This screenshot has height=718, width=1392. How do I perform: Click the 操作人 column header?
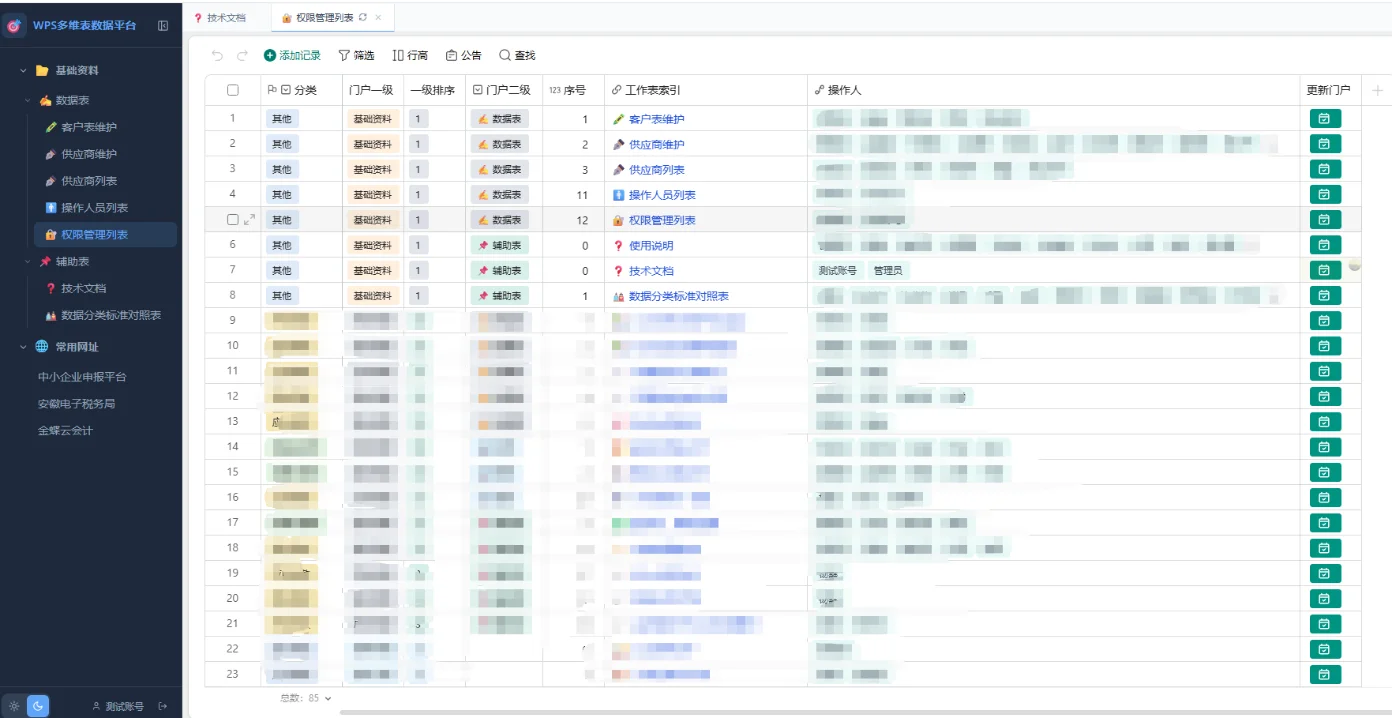pyautogui.click(x=1053, y=90)
